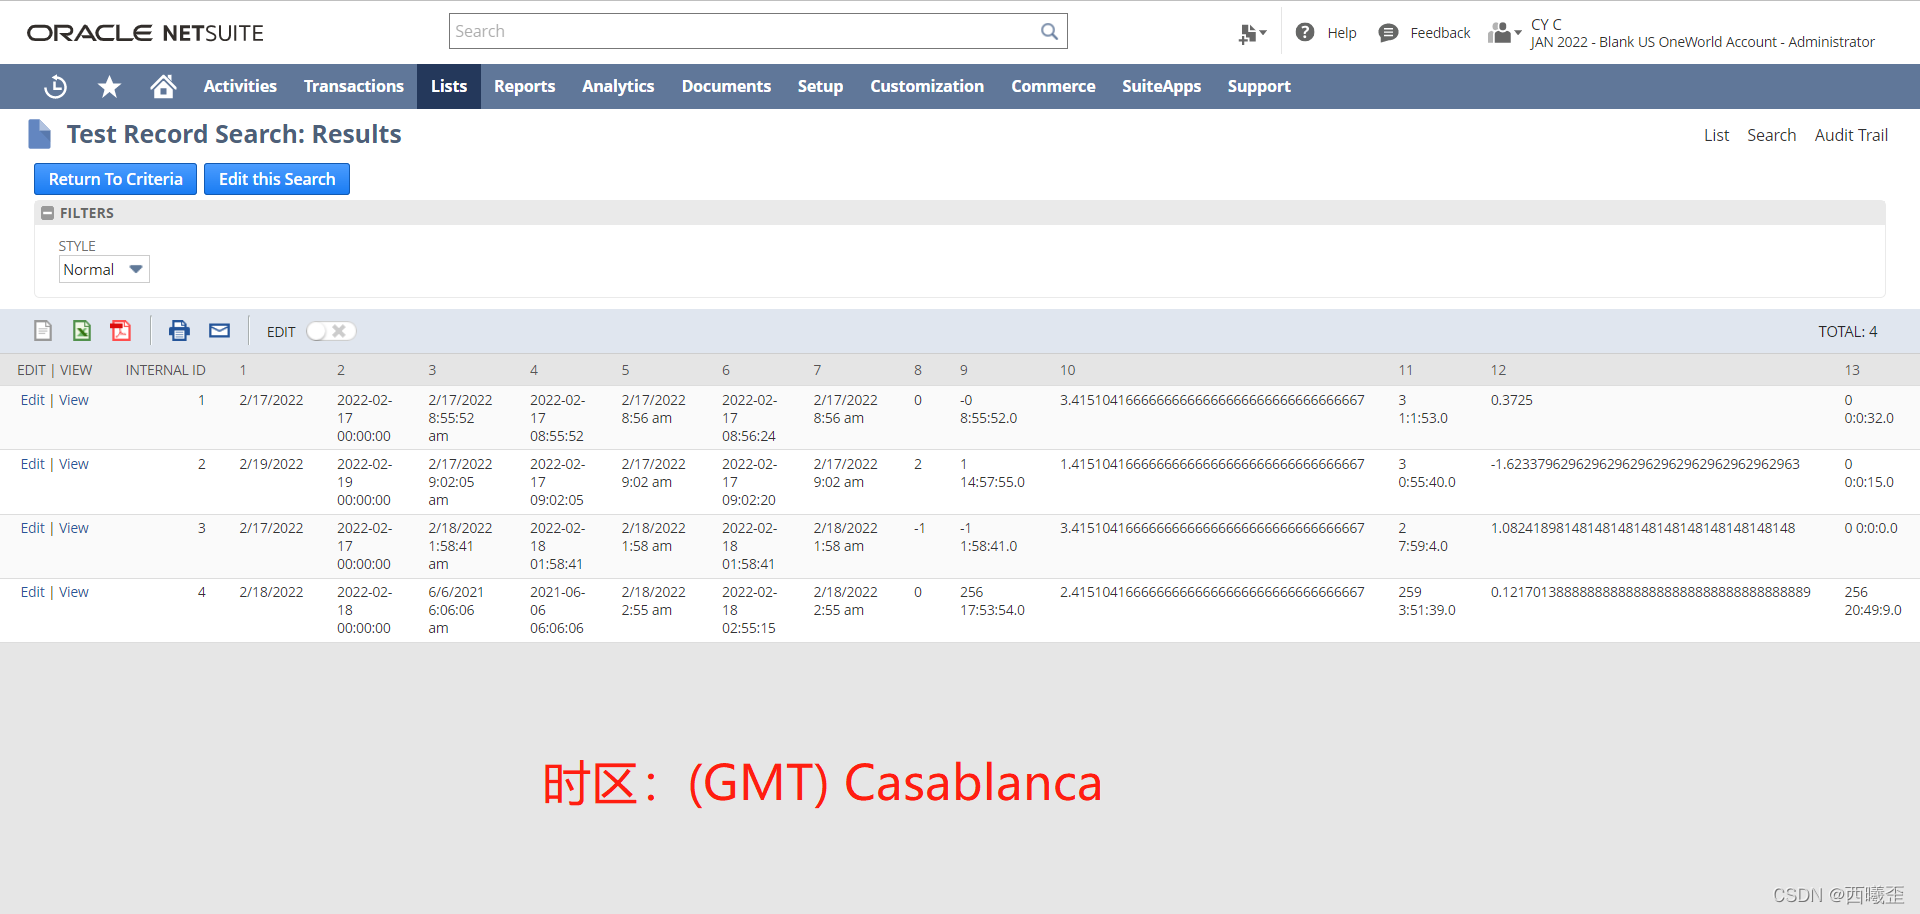Open the Recent Records history icon

(x=56, y=87)
